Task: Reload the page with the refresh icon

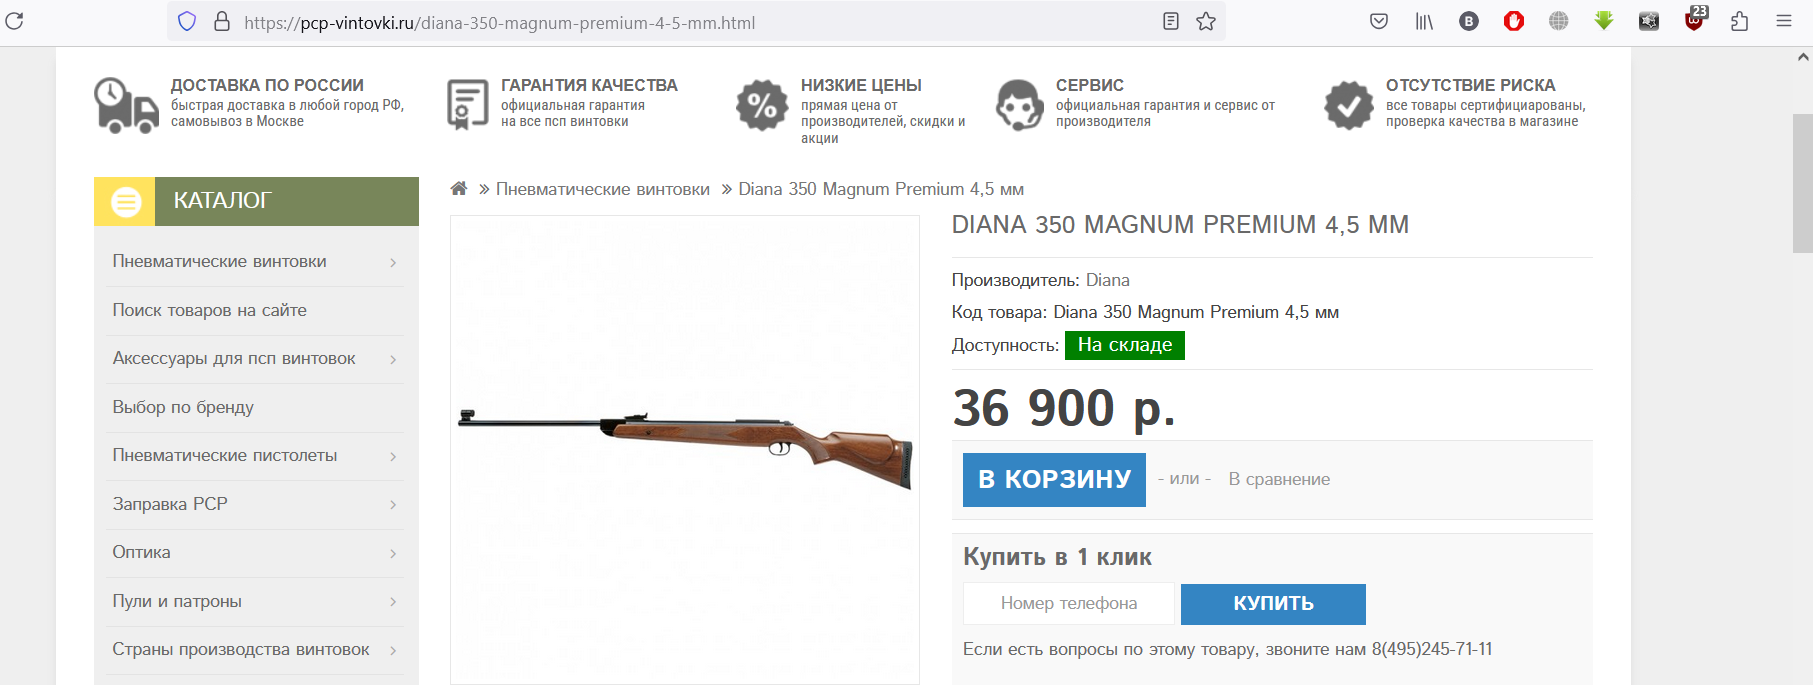Action: click(x=14, y=21)
